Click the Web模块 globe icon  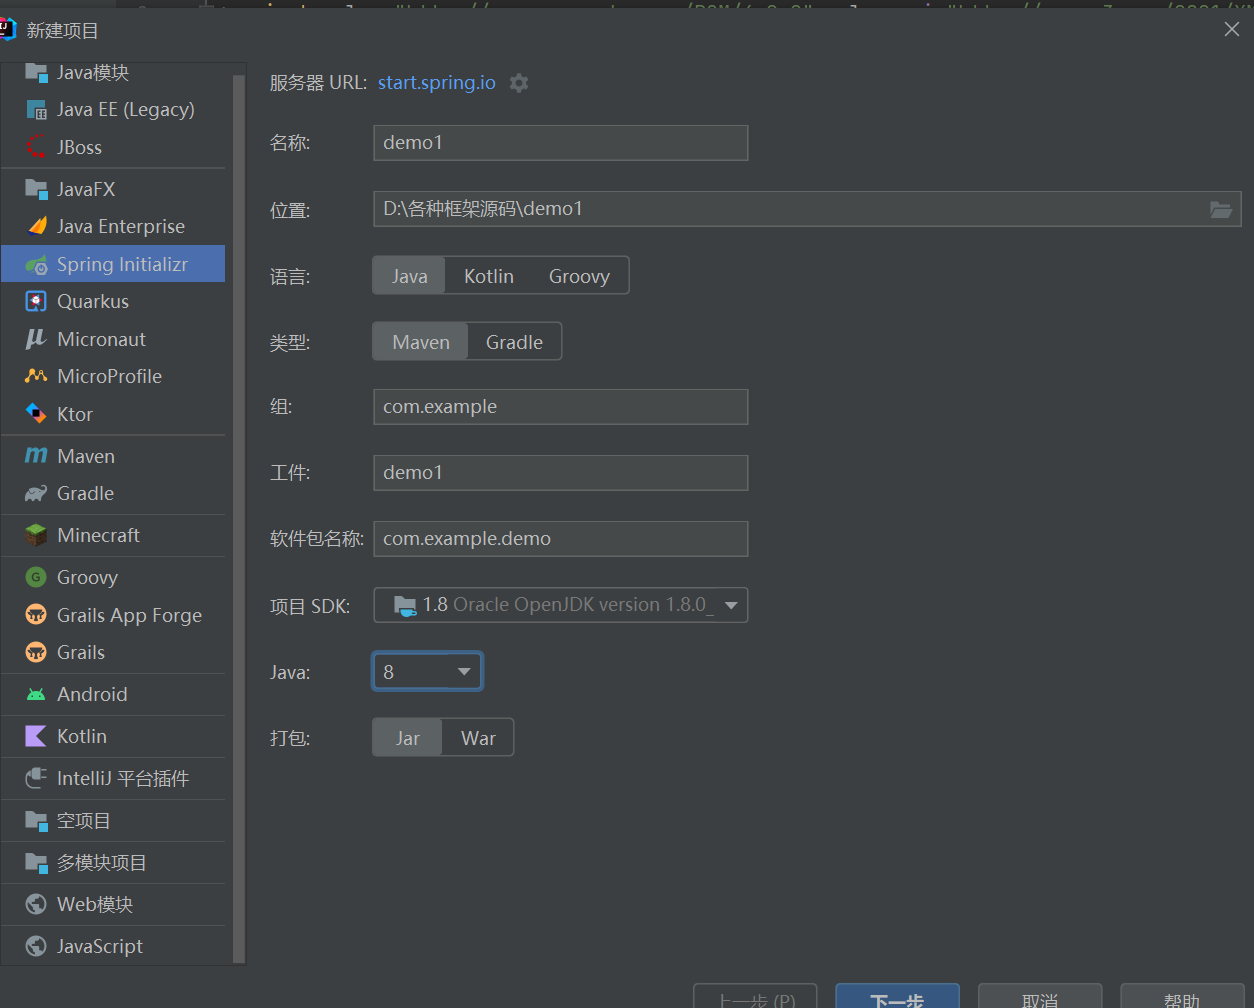pos(37,904)
